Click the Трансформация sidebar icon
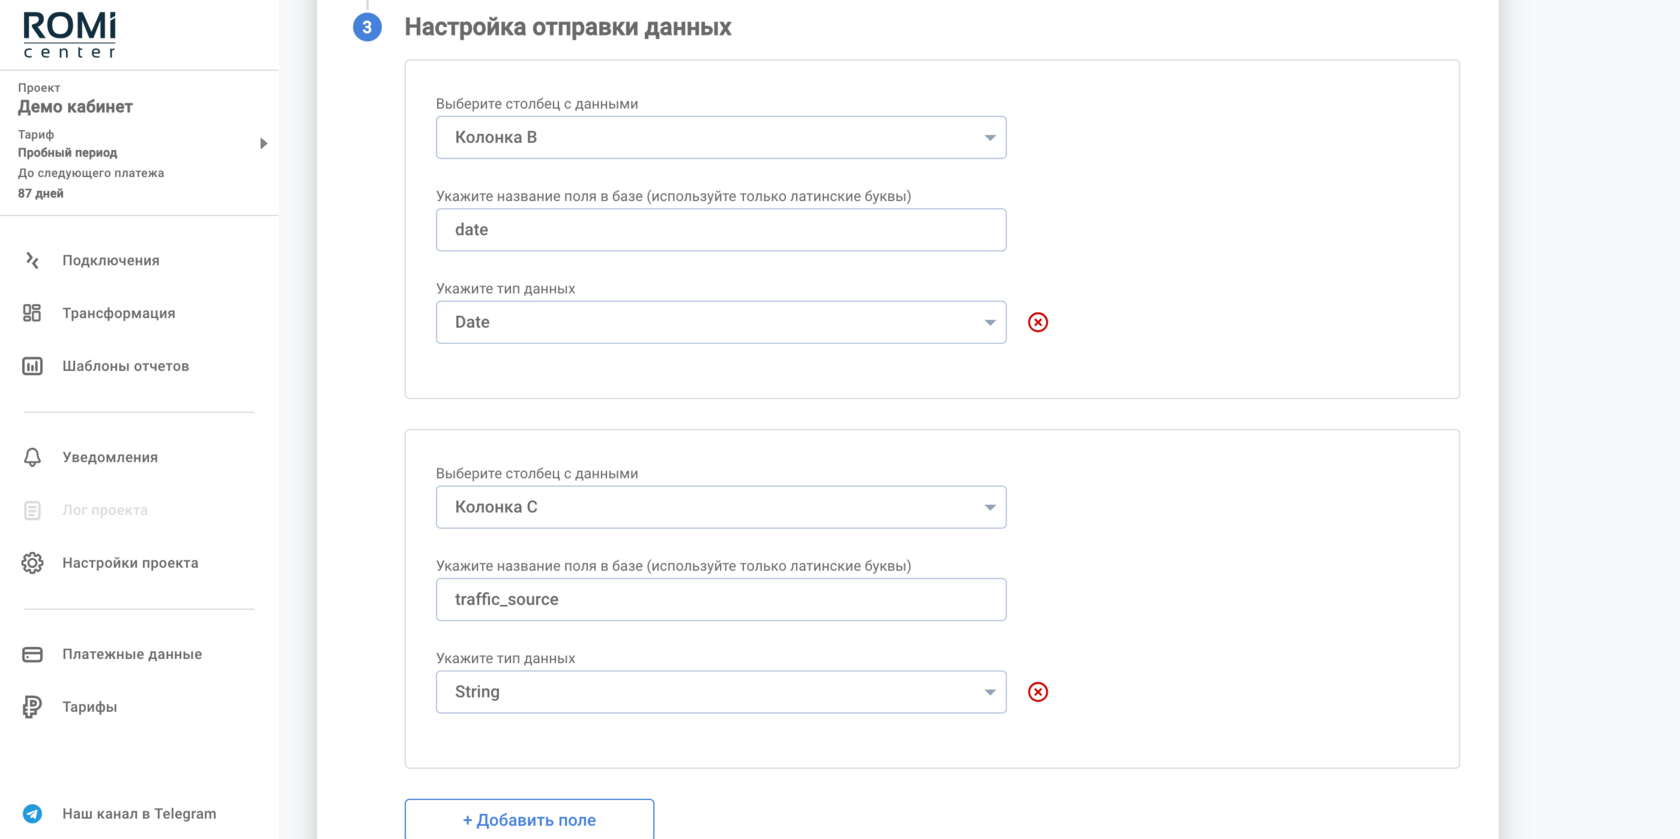The width and height of the screenshot is (1680, 839). [32, 313]
